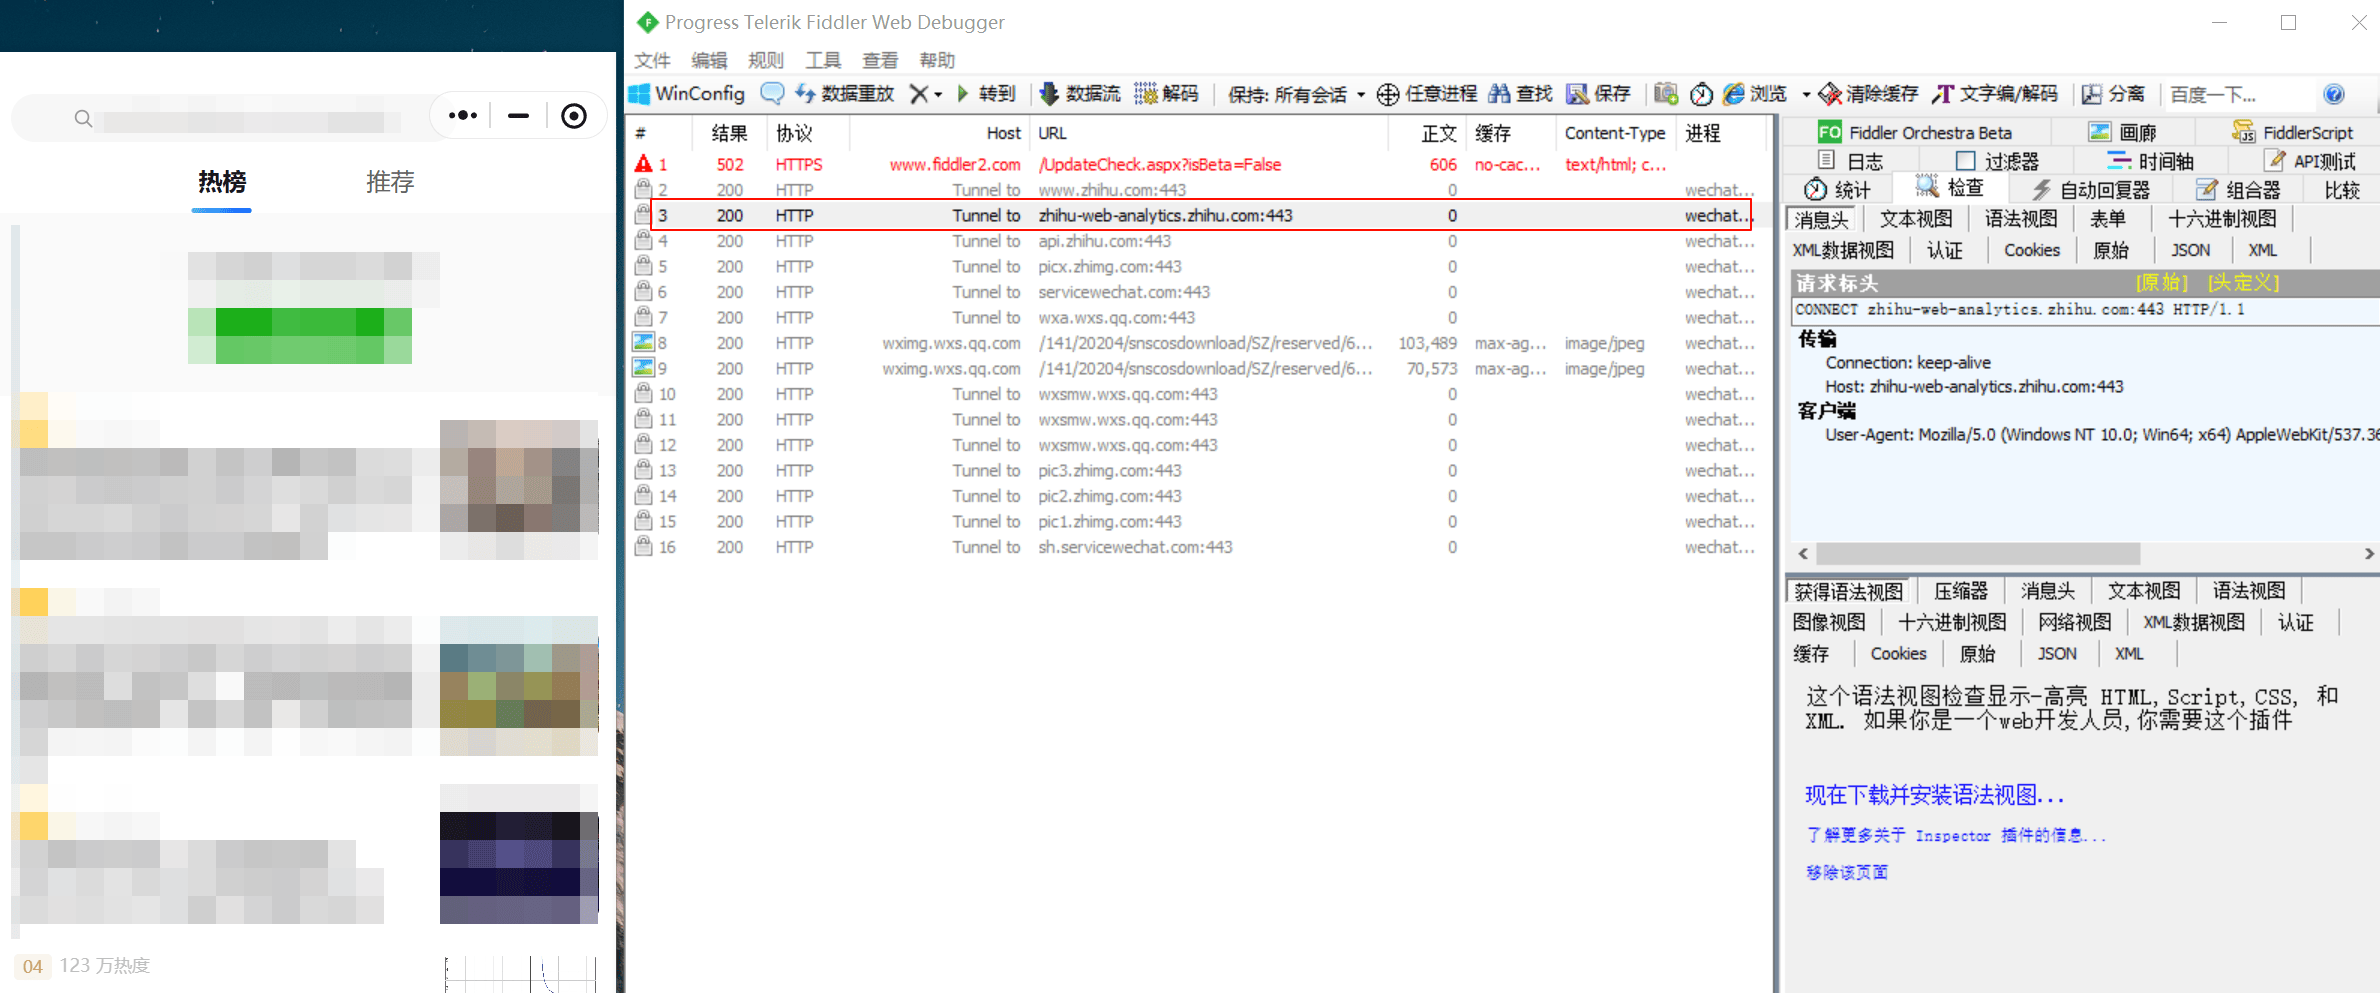This screenshot has height=993, width=2380.
Task: Replay sessions with 数据重放 button
Action: (x=845, y=94)
